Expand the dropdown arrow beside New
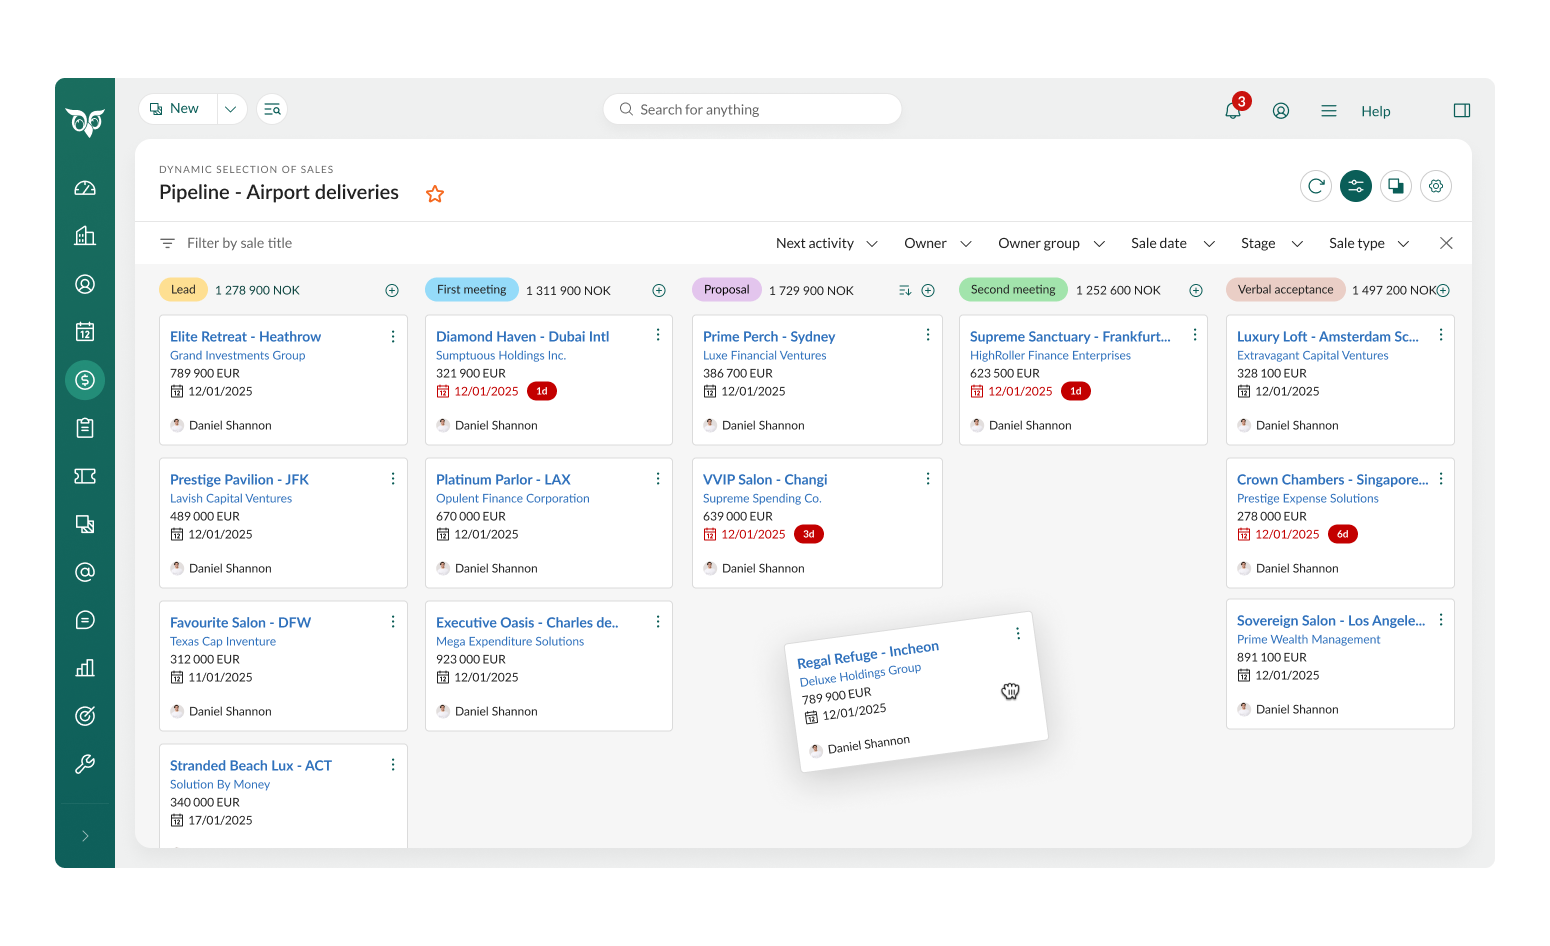The width and height of the screenshot is (1550, 946). tap(231, 109)
